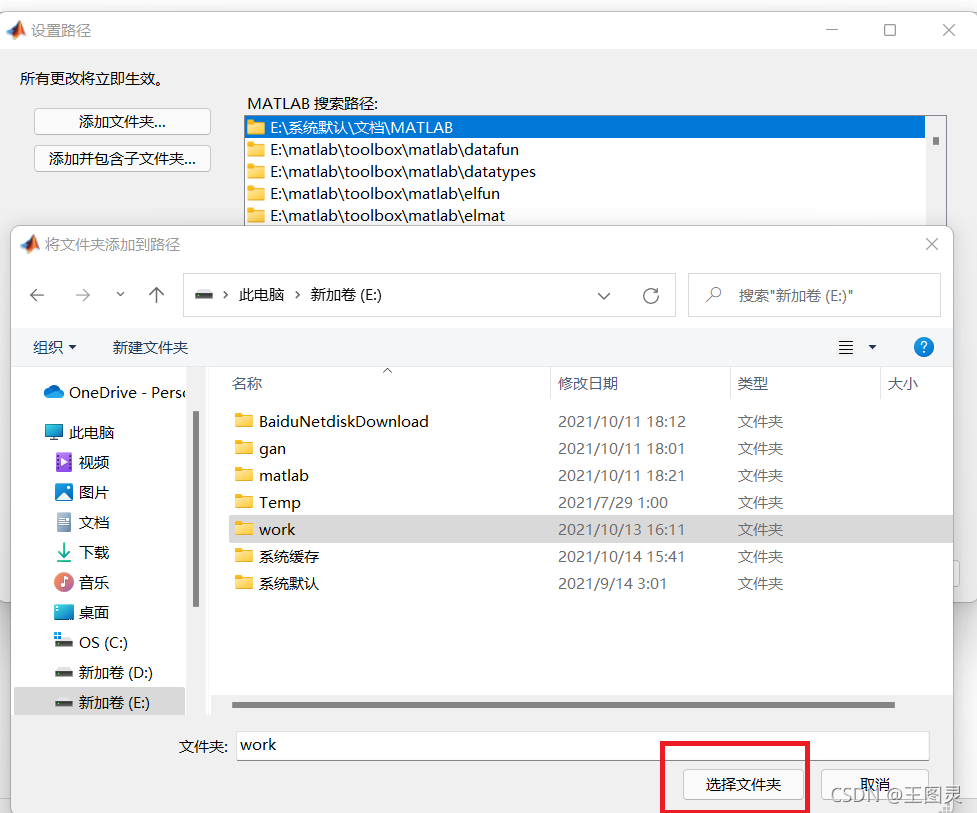This screenshot has height=813, width=977.
Task: Sort by 名称 column header
Action: point(247,383)
